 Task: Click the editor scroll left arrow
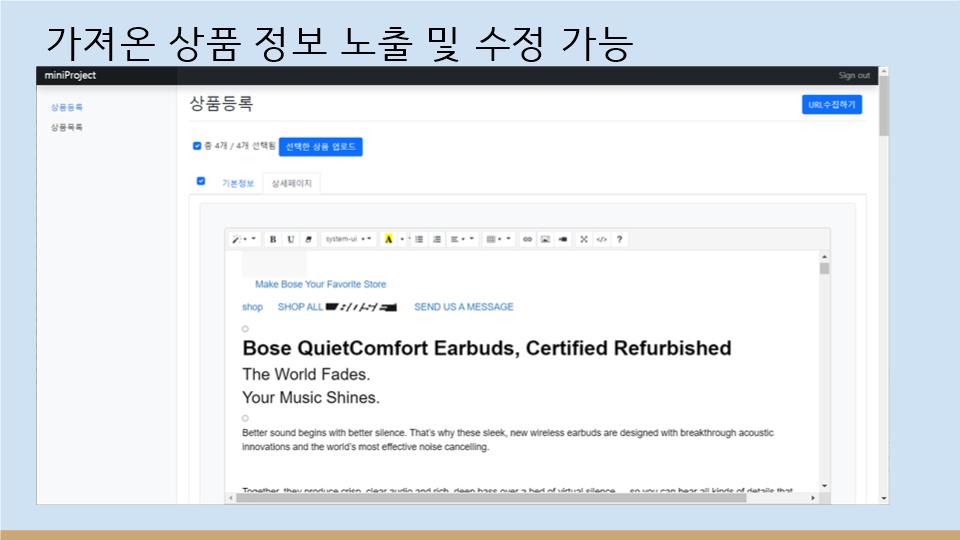click(x=230, y=498)
